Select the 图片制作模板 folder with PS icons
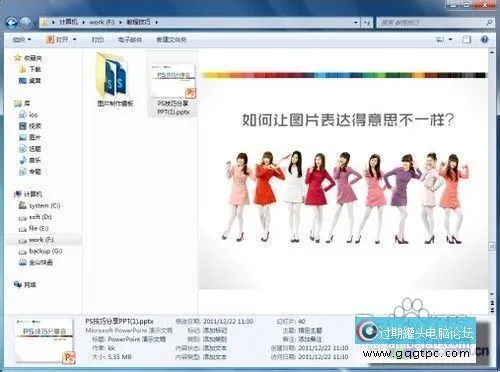The image size is (500, 372). pyautogui.click(x=115, y=79)
